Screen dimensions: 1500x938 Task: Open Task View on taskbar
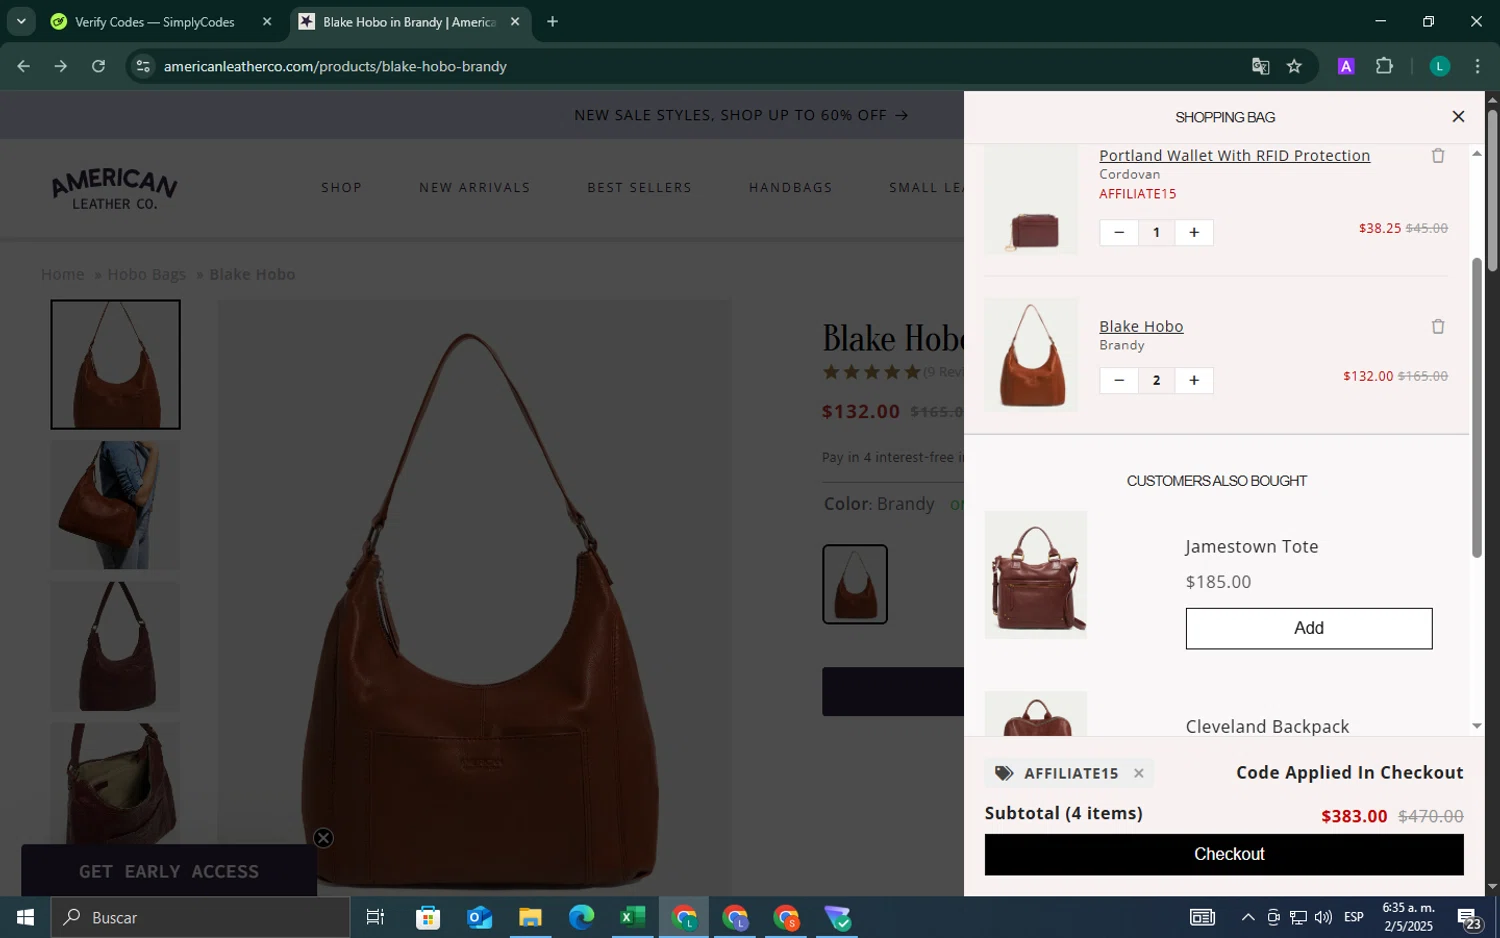coord(376,918)
